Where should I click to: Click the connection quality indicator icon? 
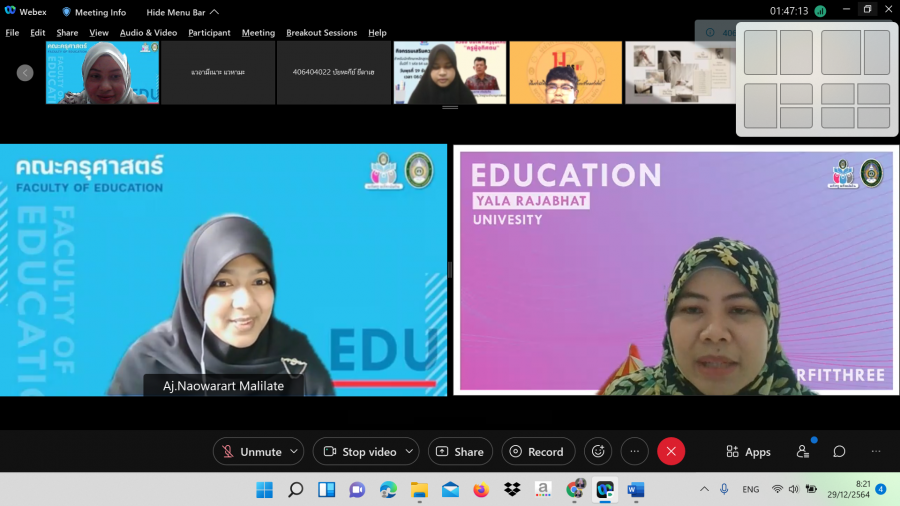tap(820, 12)
